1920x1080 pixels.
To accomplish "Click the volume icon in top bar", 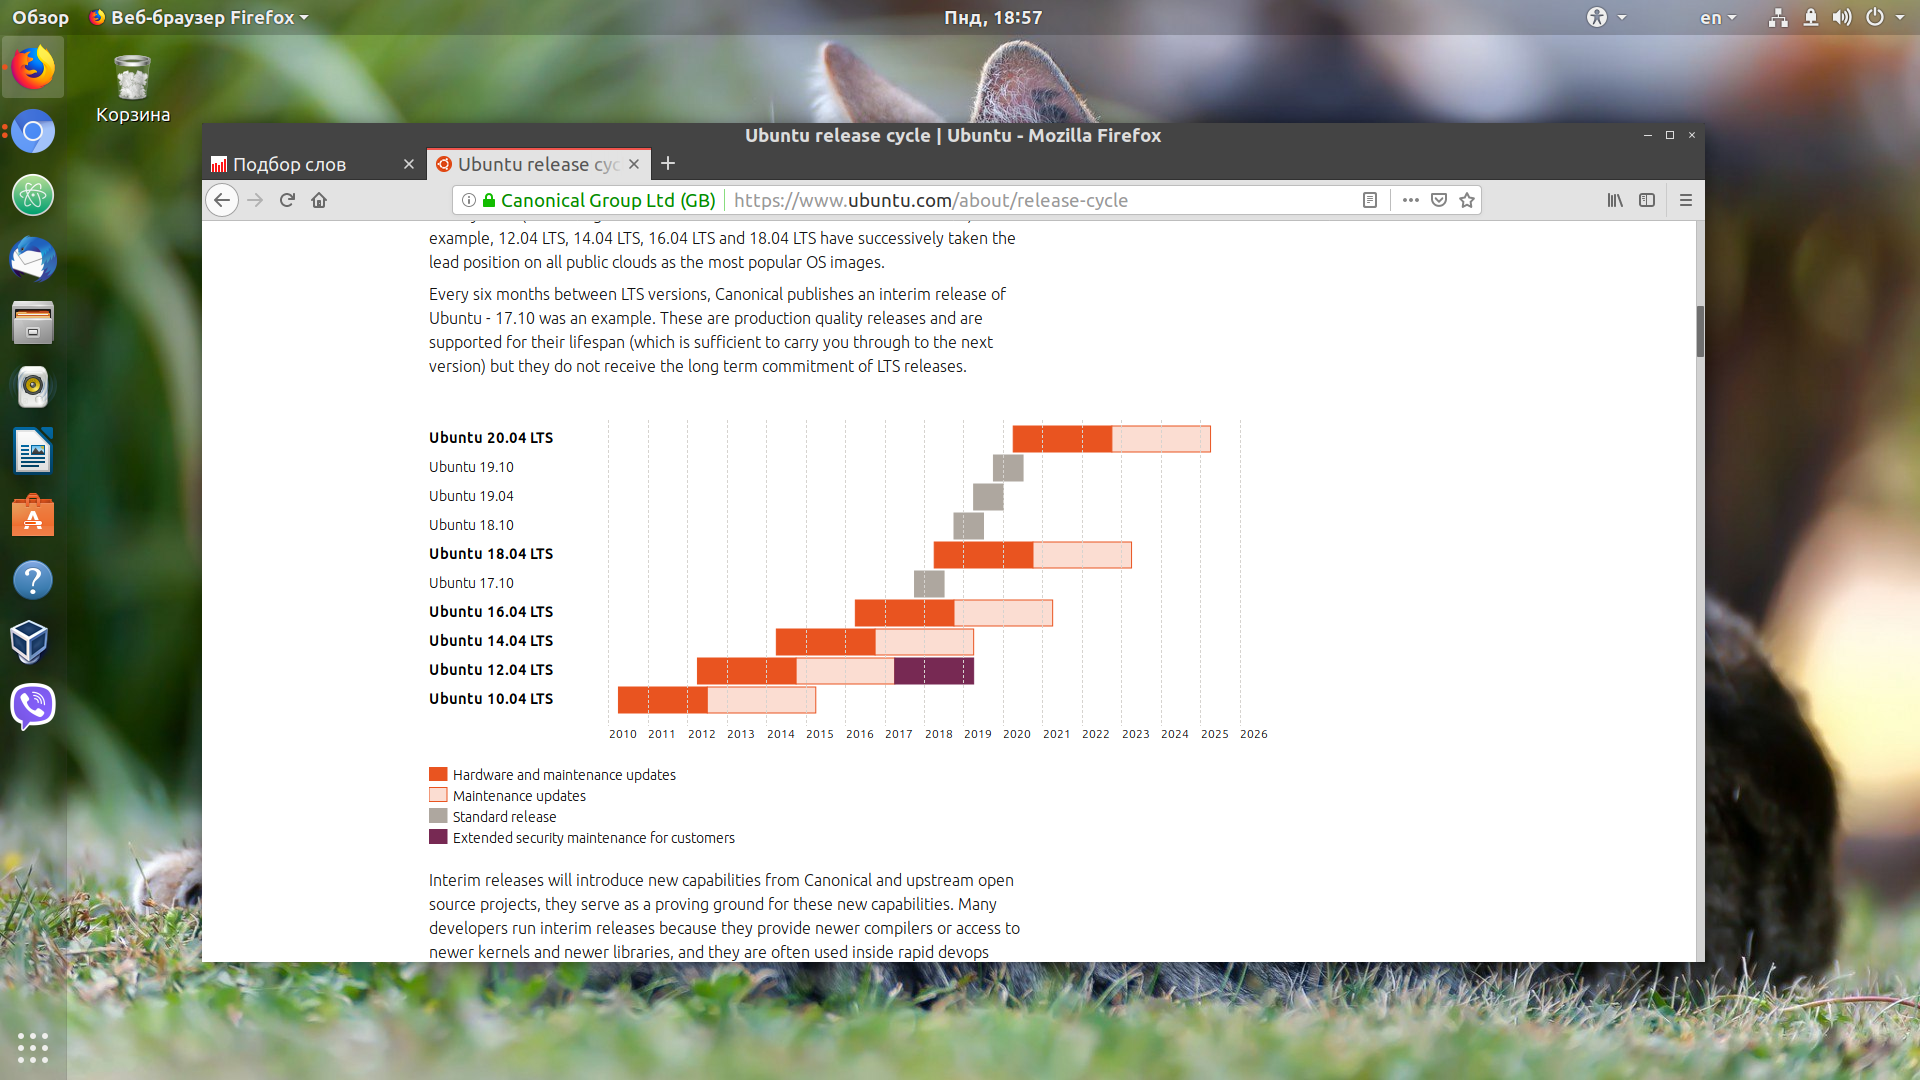I will 1842,17.
